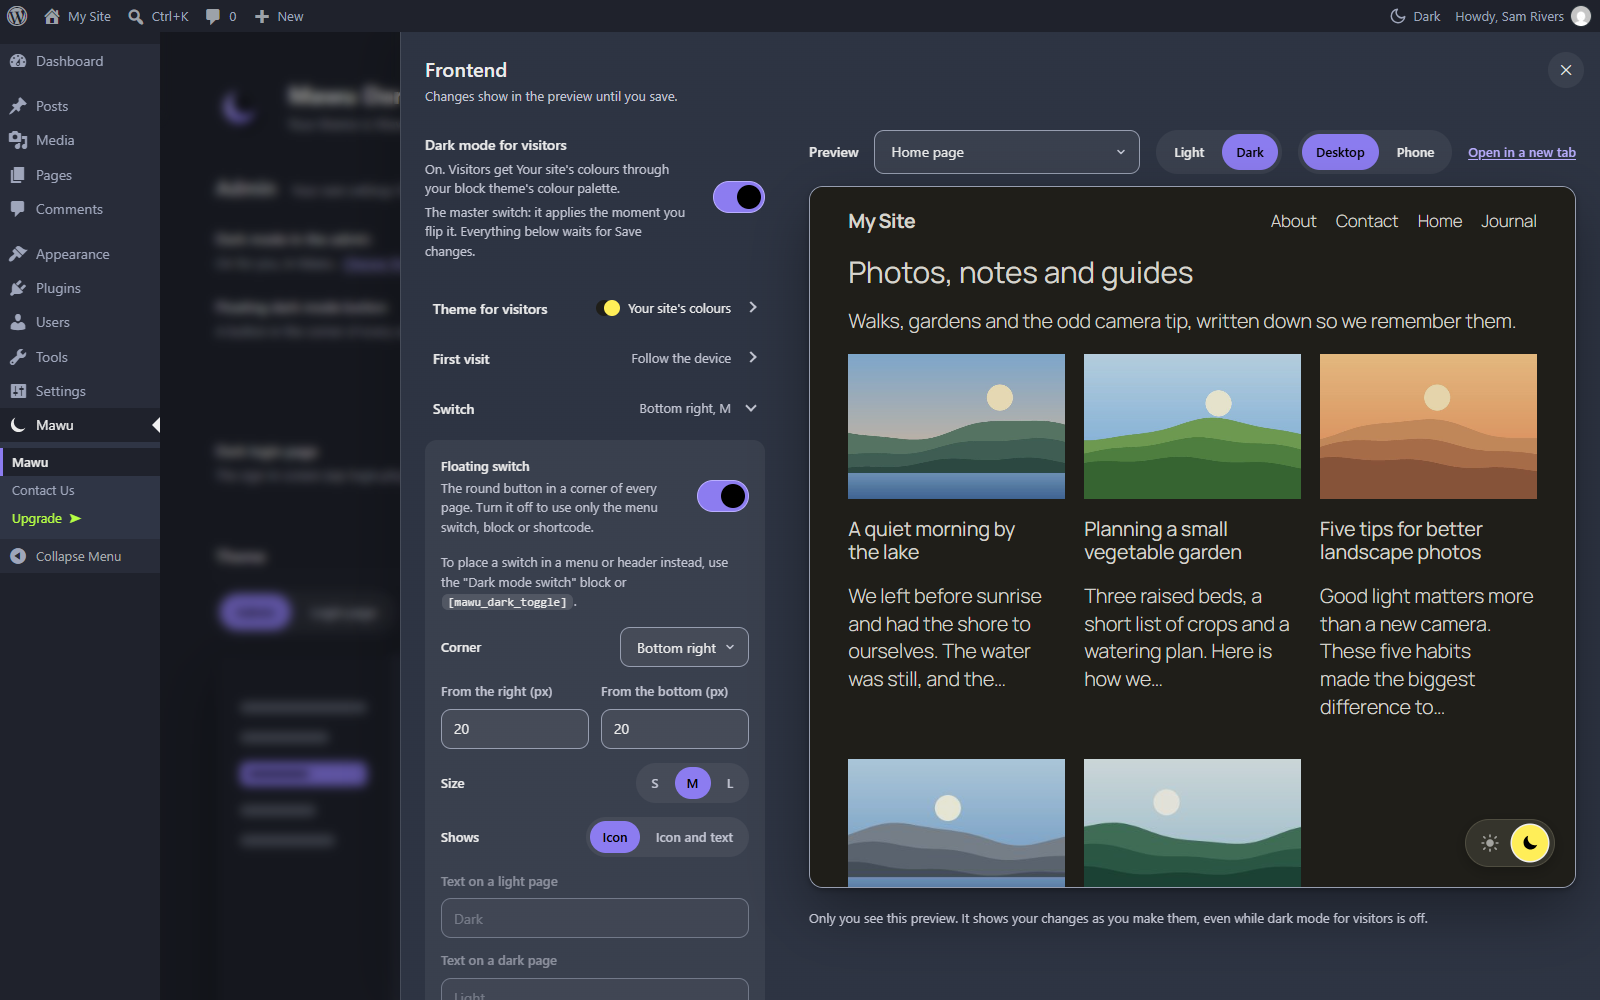Open Comments menu in sidebar
Image resolution: width=1600 pixels, height=1000 pixels.
[80, 209]
